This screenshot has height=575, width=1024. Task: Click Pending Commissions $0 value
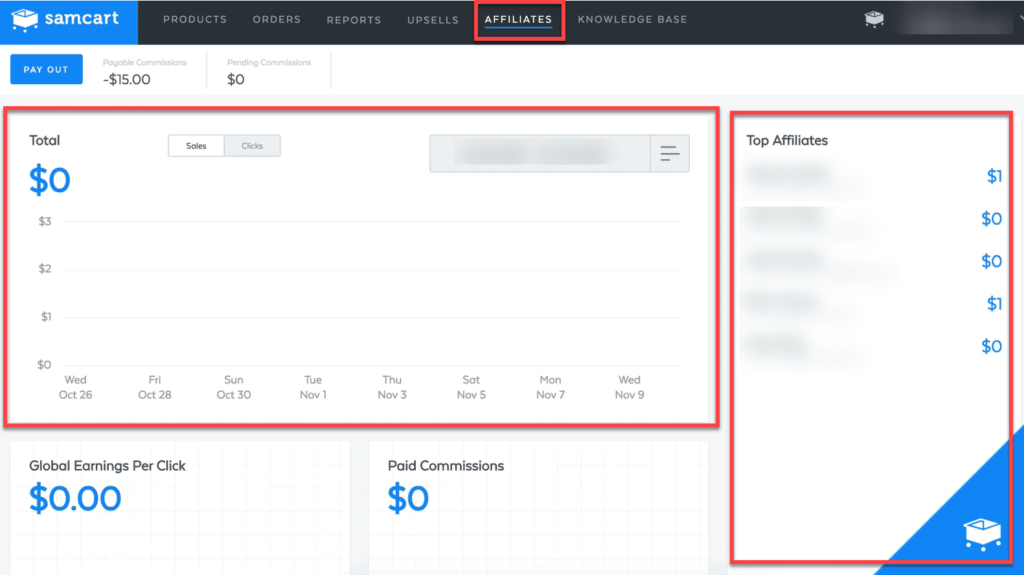click(236, 79)
